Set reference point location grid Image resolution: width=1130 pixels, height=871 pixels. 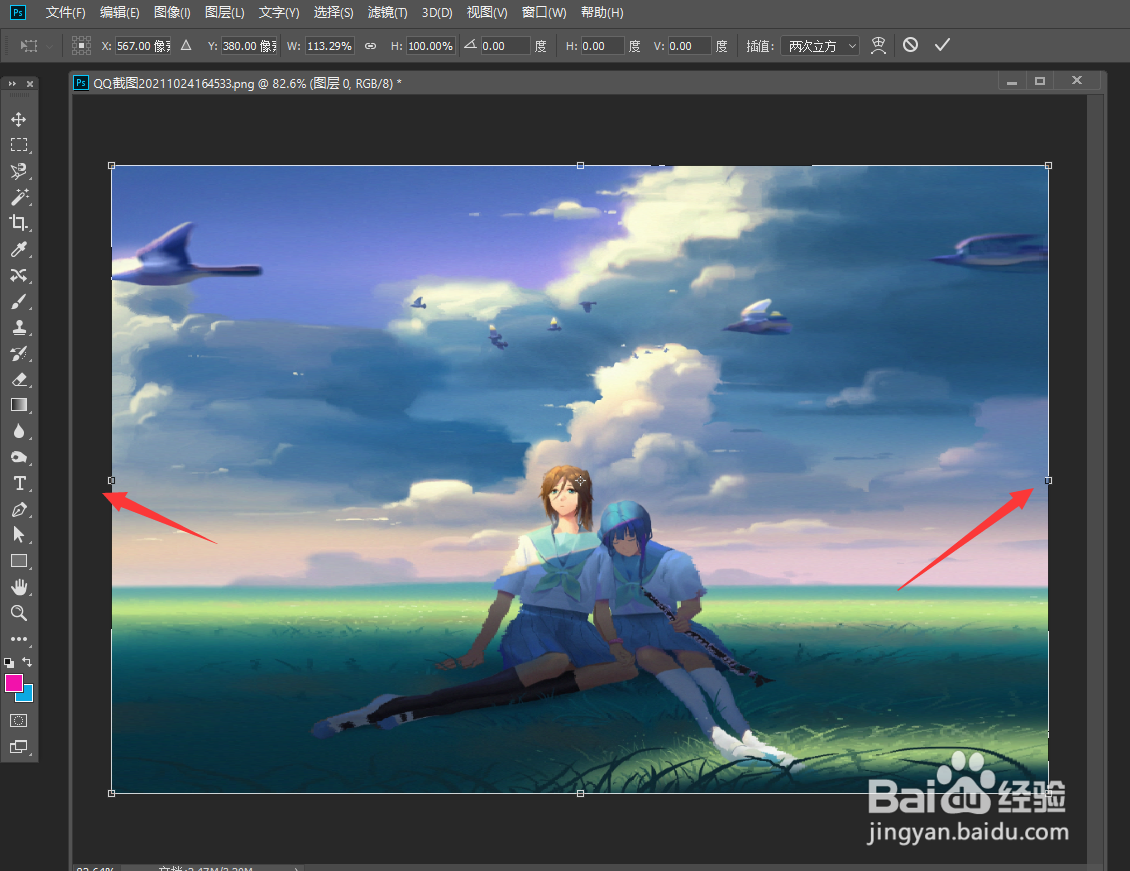click(x=81, y=45)
